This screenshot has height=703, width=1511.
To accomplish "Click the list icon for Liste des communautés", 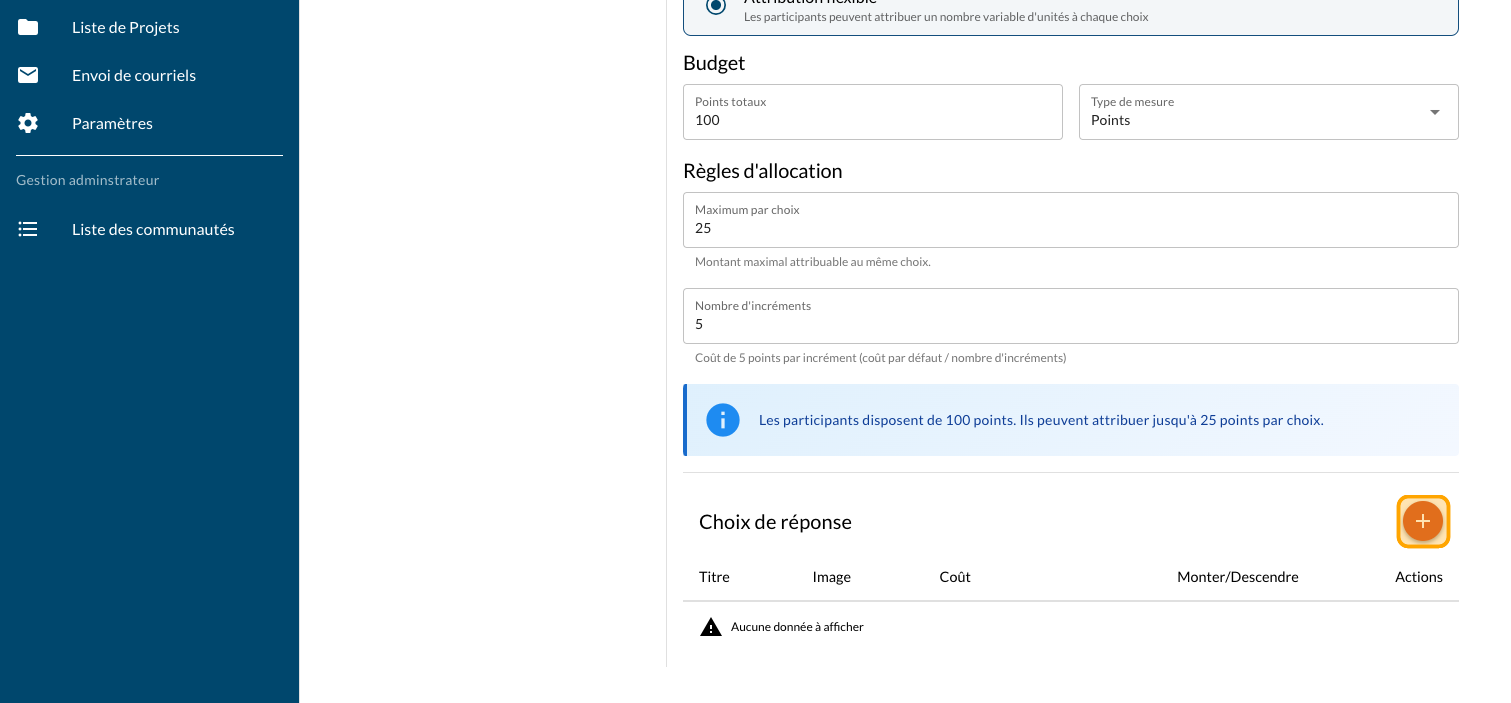I will [x=28, y=229].
